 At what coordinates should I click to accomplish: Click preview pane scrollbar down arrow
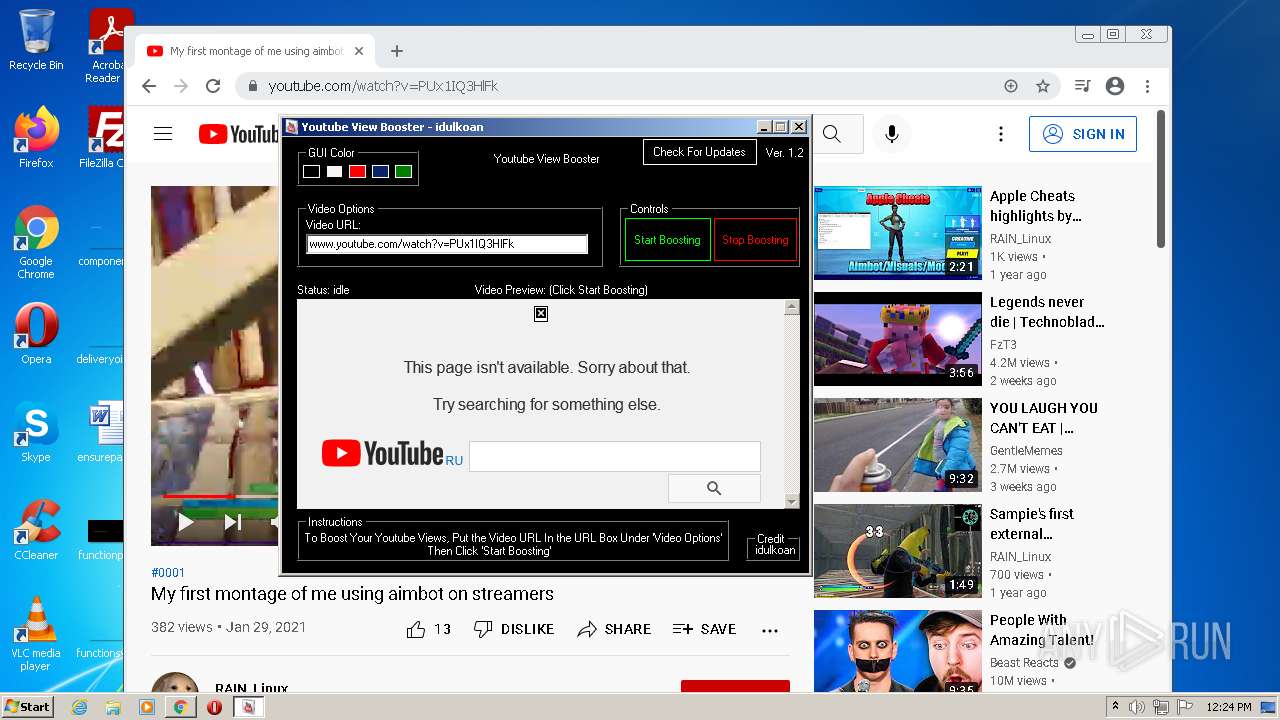pos(792,501)
